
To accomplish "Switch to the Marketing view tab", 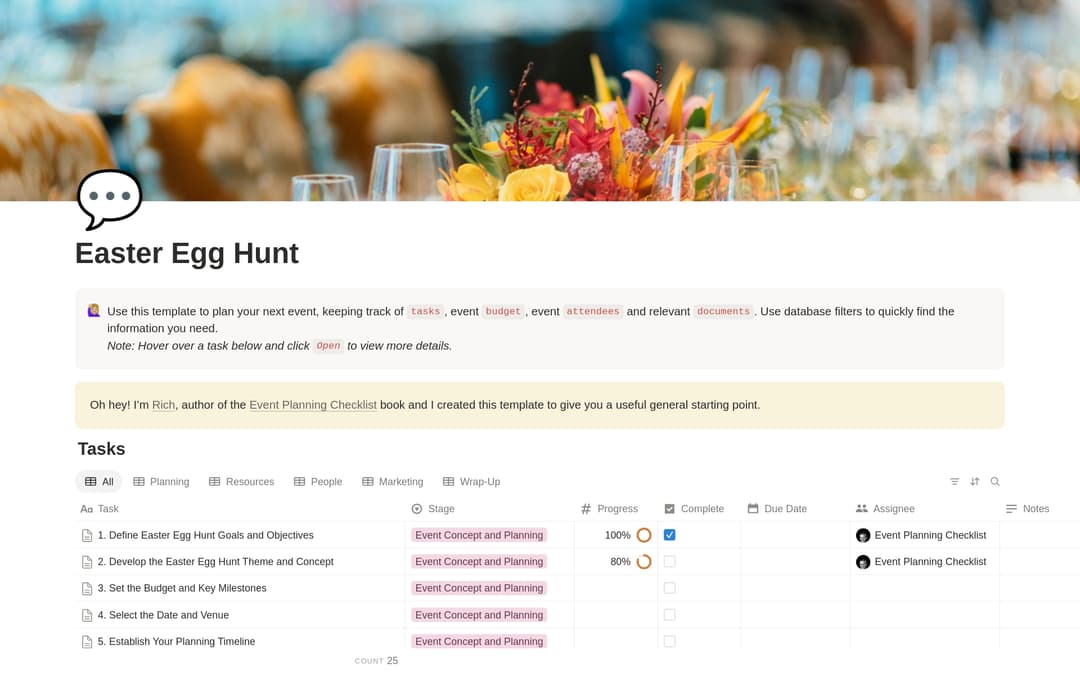I will pos(393,482).
